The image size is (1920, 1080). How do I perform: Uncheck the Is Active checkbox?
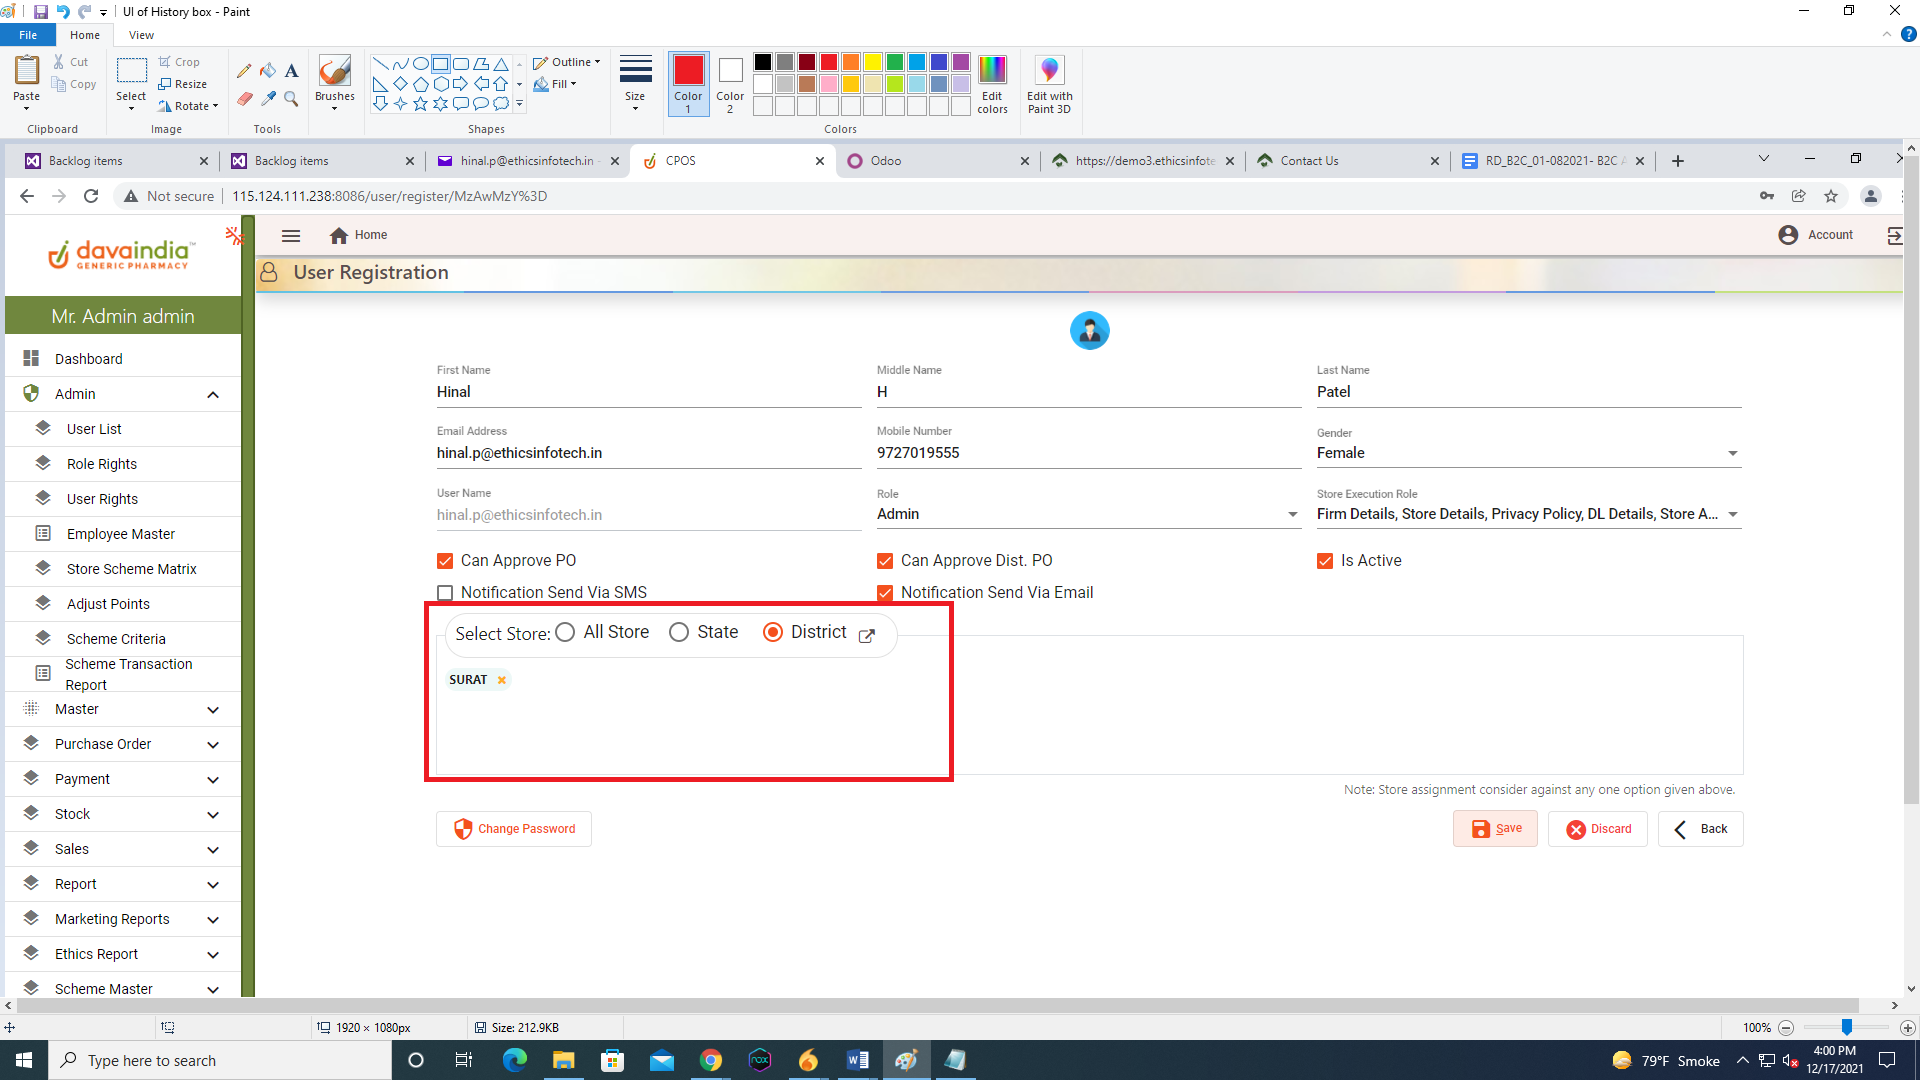(1325, 561)
